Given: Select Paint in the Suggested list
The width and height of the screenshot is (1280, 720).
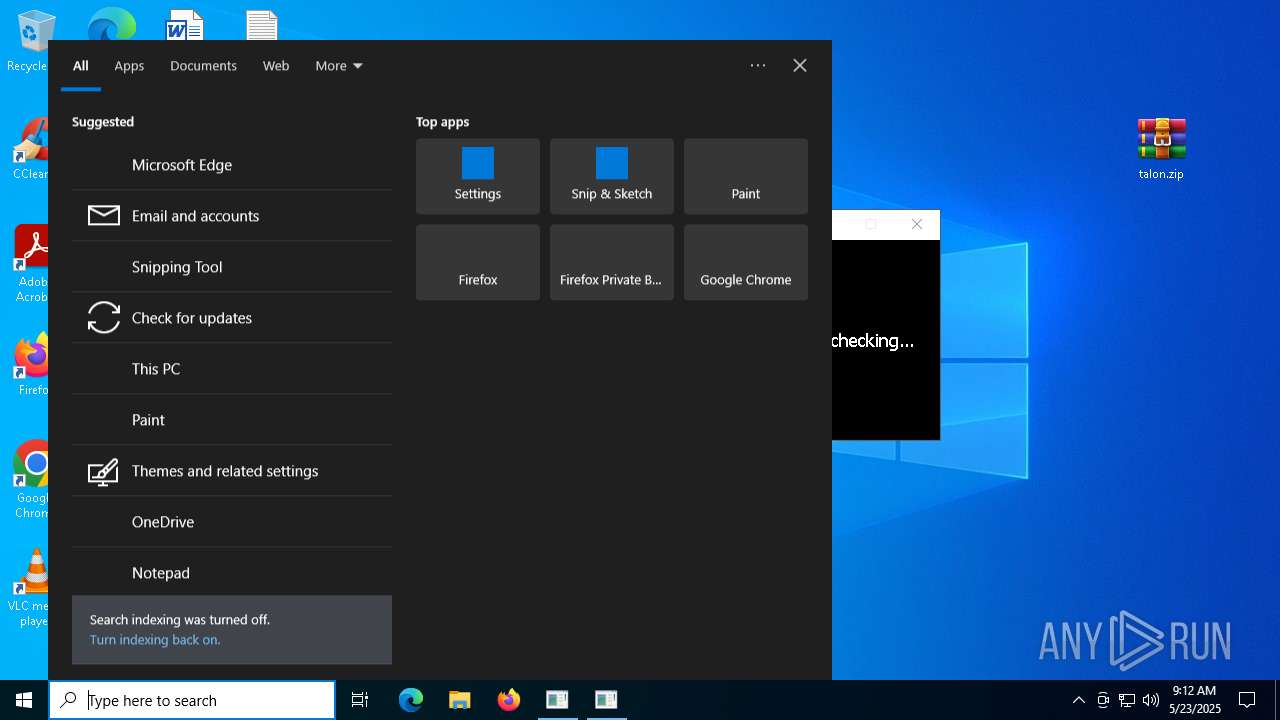Looking at the screenshot, I should [x=232, y=420].
